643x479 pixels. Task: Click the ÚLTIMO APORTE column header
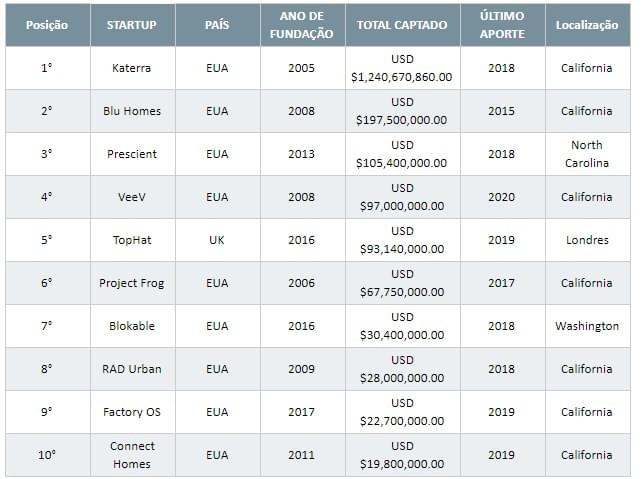502,25
